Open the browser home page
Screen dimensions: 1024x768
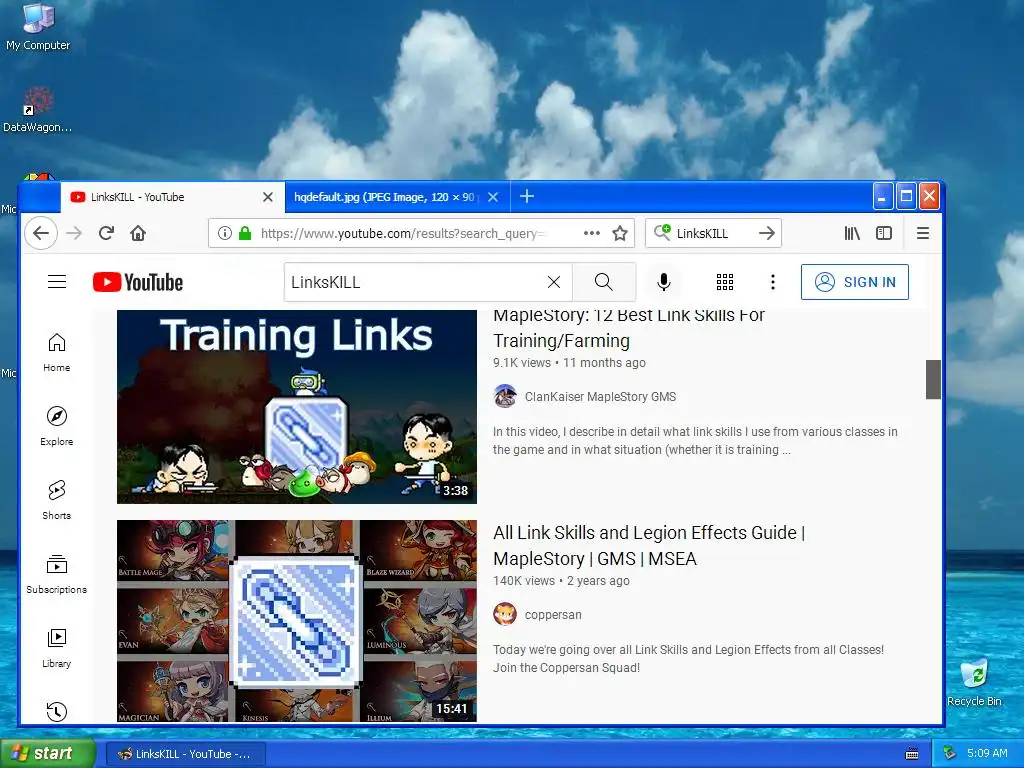[x=138, y=233]
